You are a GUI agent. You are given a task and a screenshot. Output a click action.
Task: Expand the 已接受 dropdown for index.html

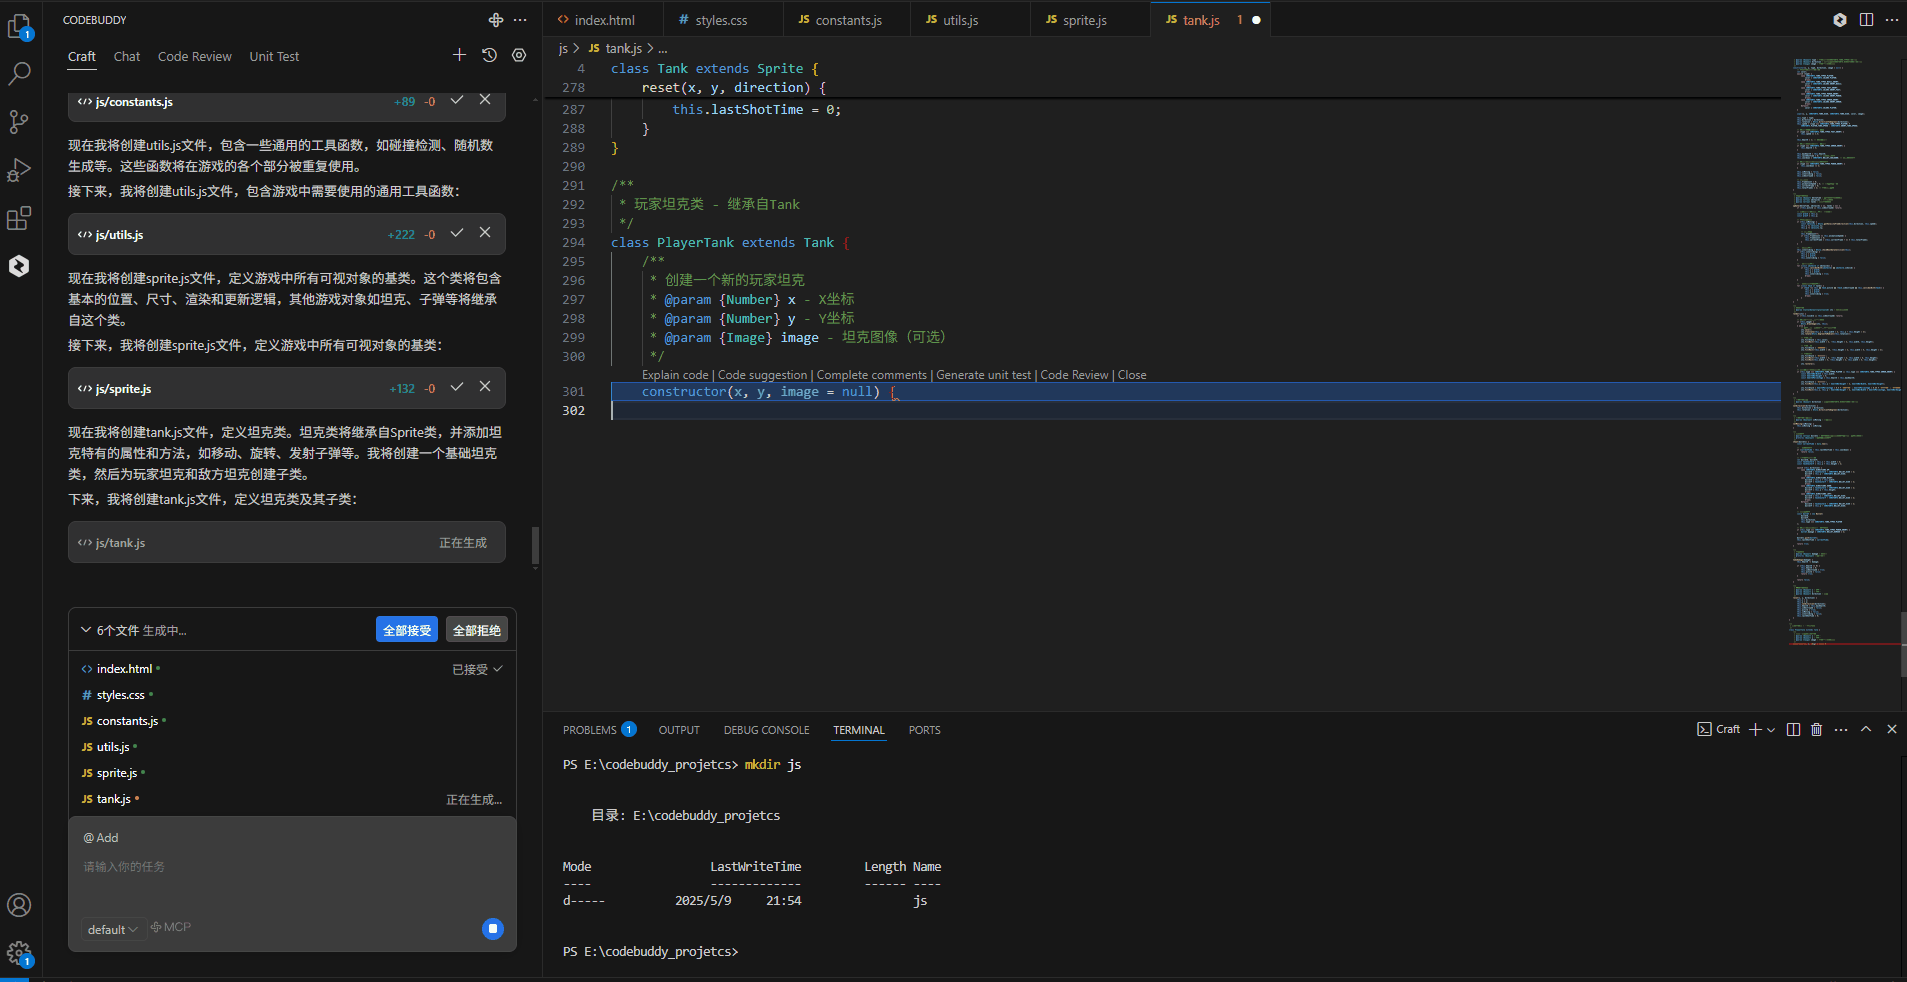tap(477, 669)
